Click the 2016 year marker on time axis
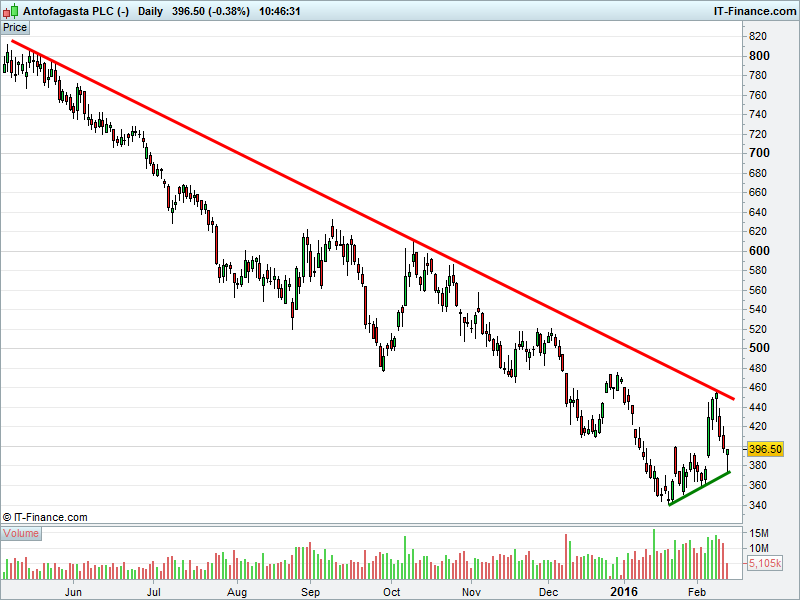This screenshot has height=600, width=800. click(x=624, y=592)
